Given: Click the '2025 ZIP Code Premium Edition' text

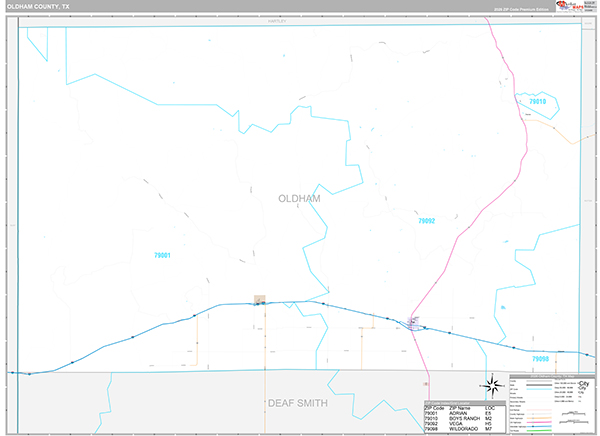Looking at the screenshot, I should pyautogui.click(x=521, y=9).
